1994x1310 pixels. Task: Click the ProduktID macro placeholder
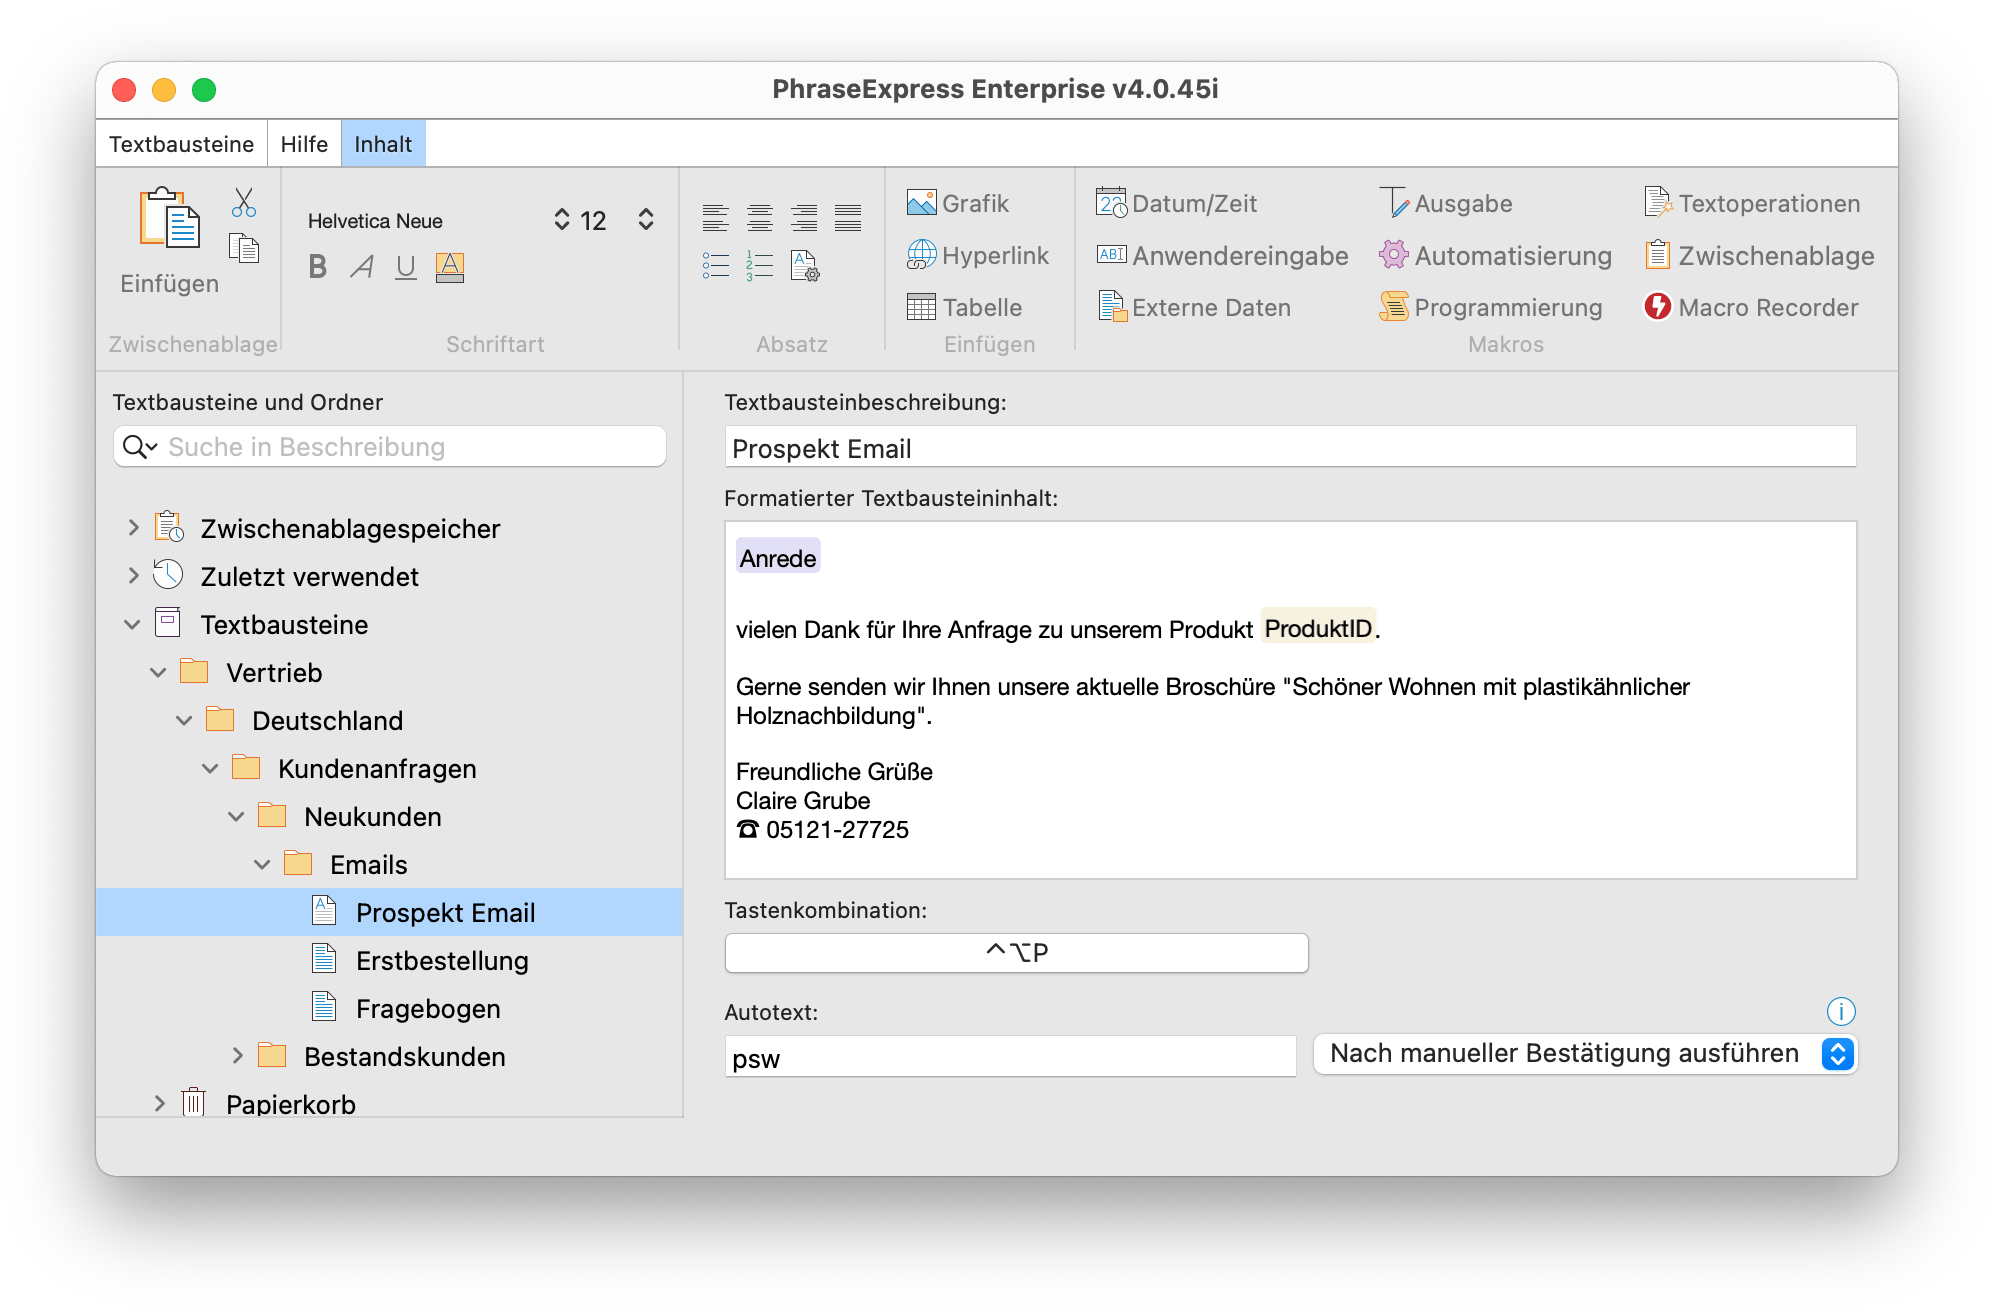pos(1318,628)
